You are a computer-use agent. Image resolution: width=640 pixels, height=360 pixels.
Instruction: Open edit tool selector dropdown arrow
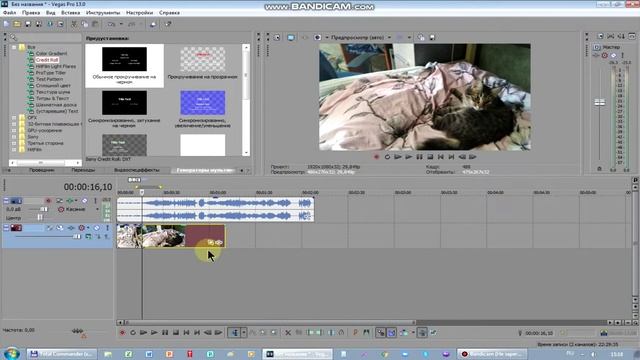coord(244,333)
